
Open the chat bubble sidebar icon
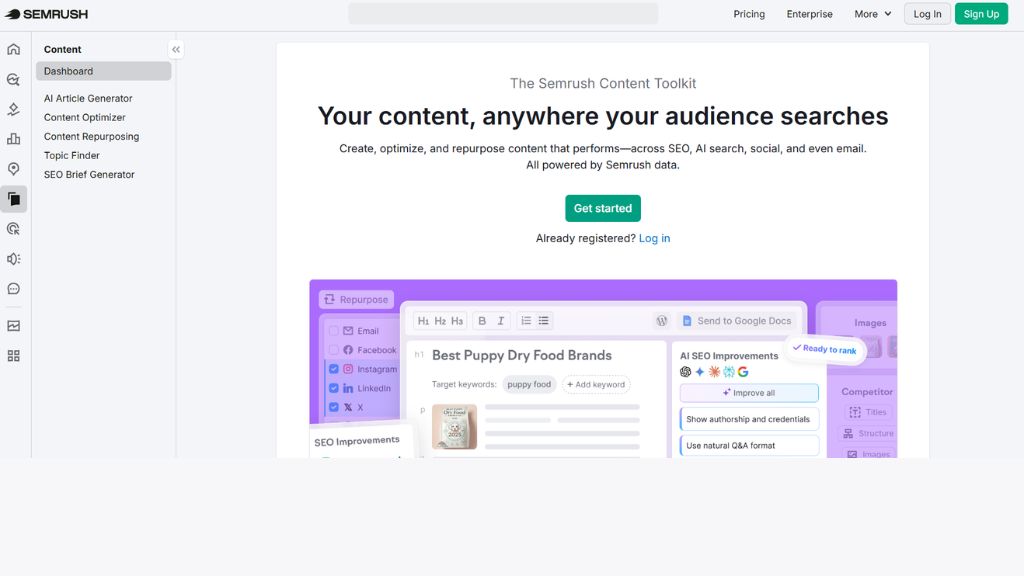(x=14, y=289)
